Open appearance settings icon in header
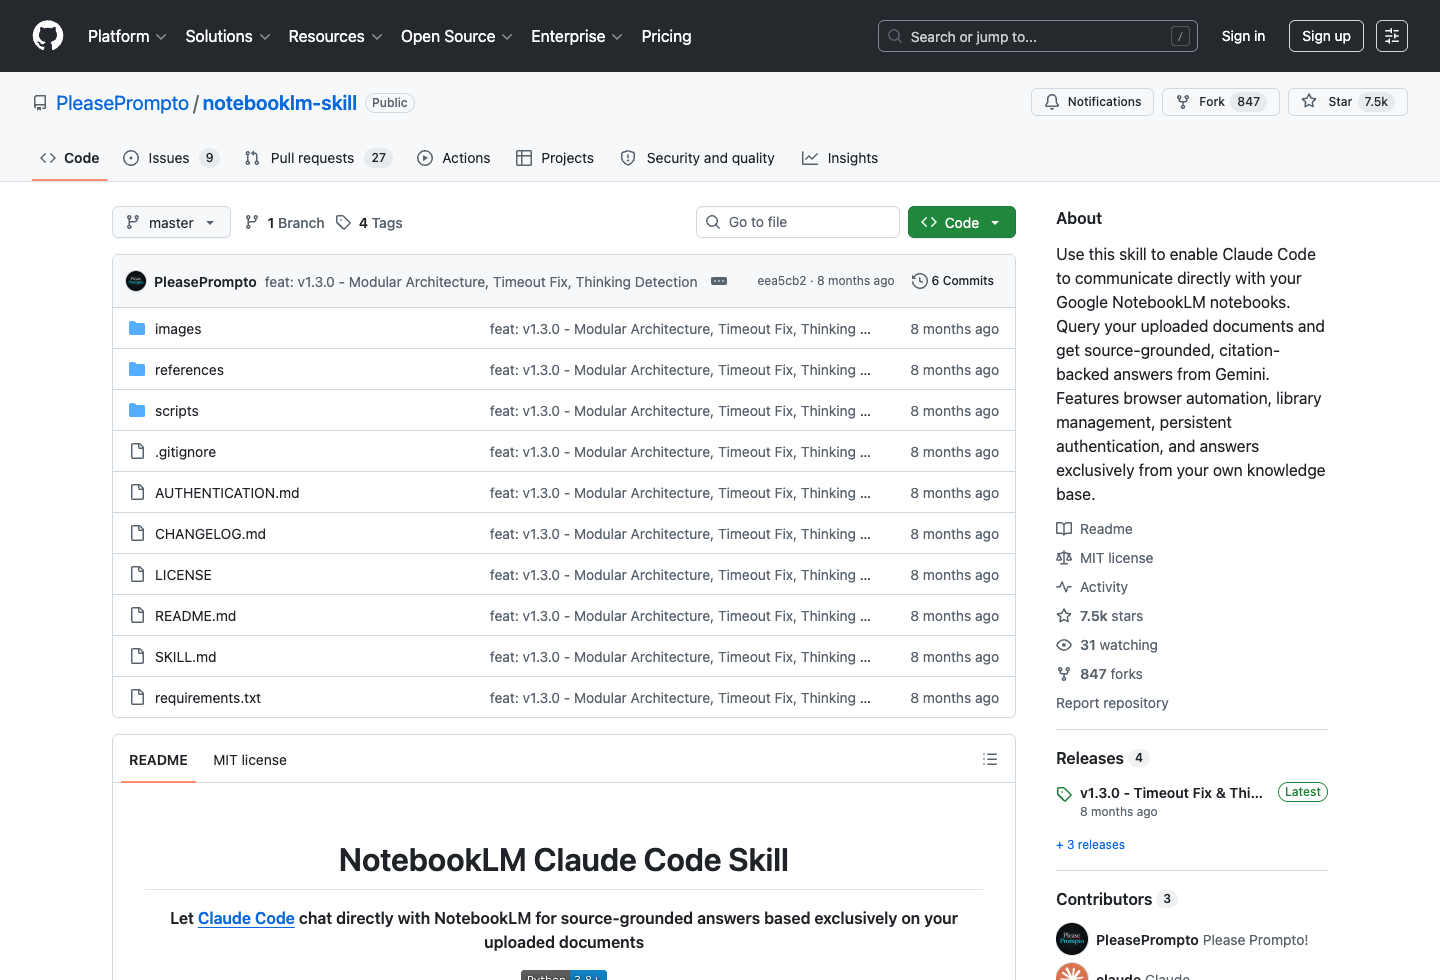1440x980 pixels. coord(1392,36)
